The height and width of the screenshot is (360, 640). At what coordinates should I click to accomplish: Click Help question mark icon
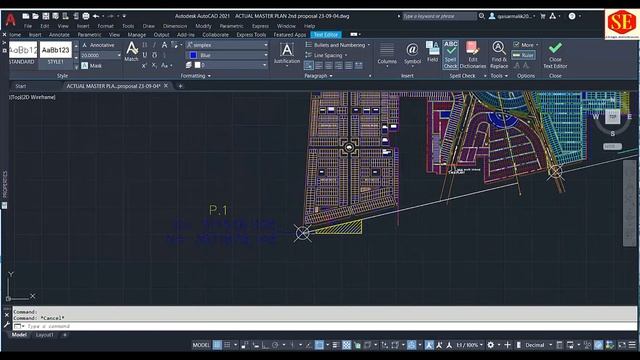click(572, 16)
